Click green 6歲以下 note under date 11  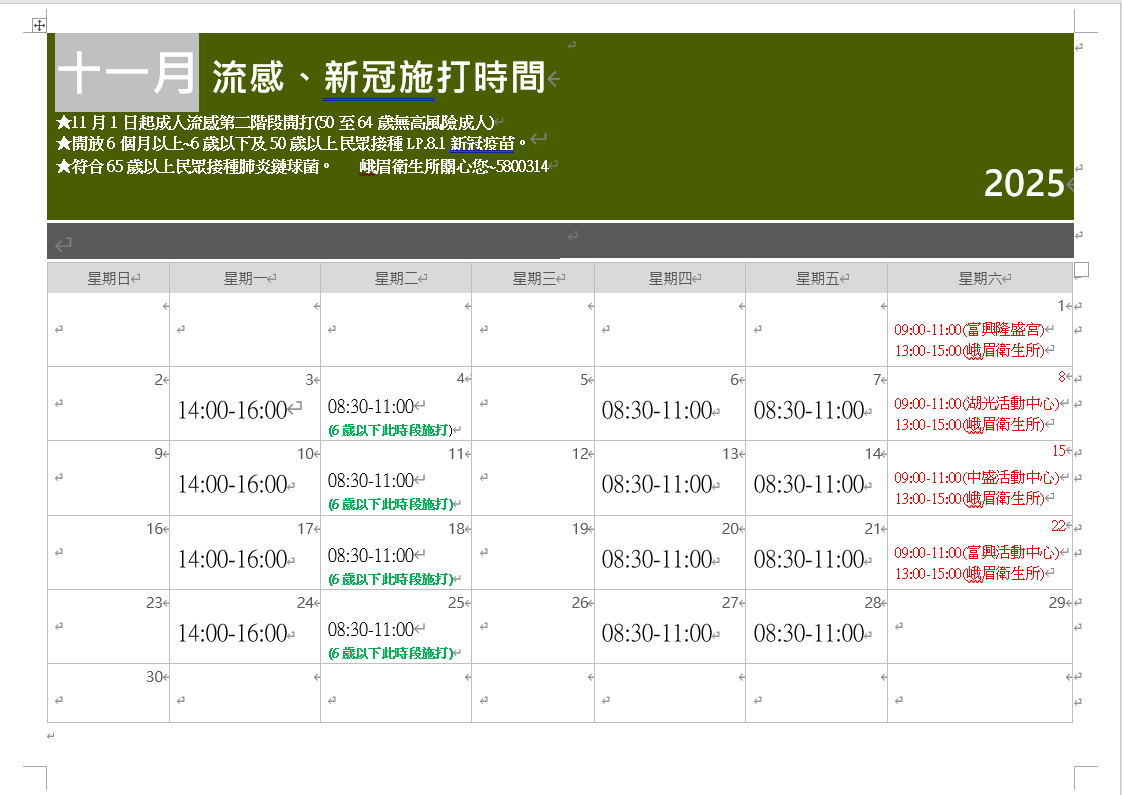390,504
